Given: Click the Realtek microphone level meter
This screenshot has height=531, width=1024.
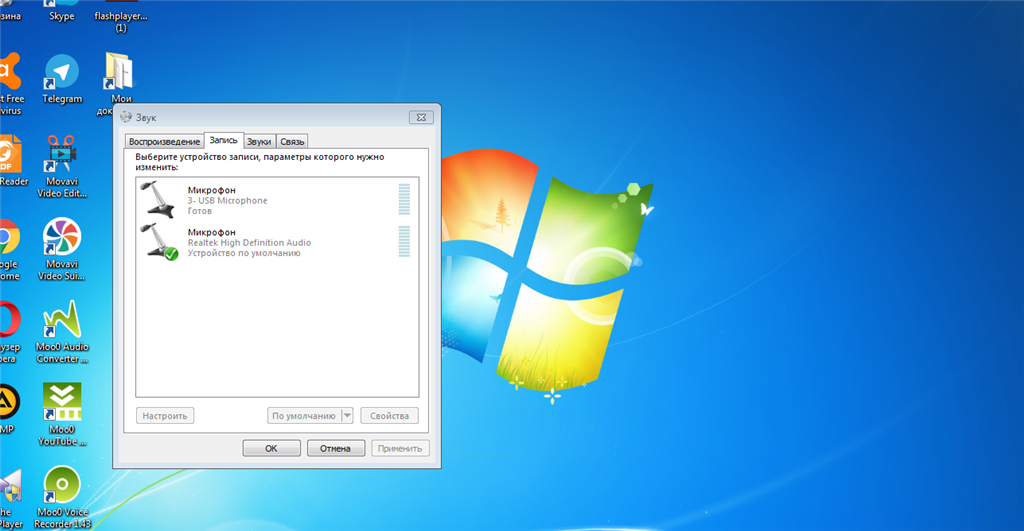Looking at the screenshot, I should 404,242.
